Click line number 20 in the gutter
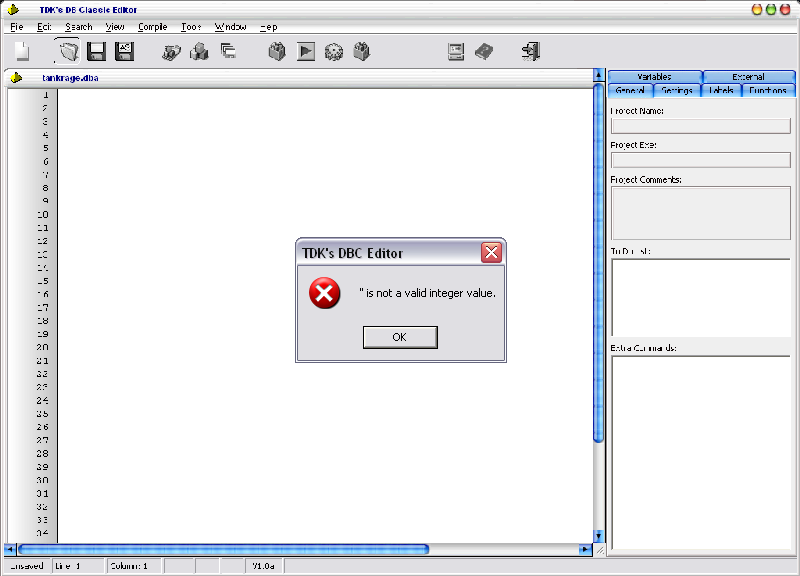The image size is (800, 576). 42,347
